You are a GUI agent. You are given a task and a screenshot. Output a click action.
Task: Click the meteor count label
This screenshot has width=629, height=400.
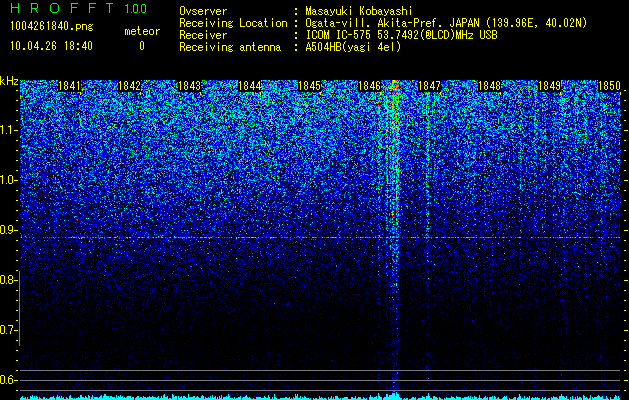click(142, 31)
